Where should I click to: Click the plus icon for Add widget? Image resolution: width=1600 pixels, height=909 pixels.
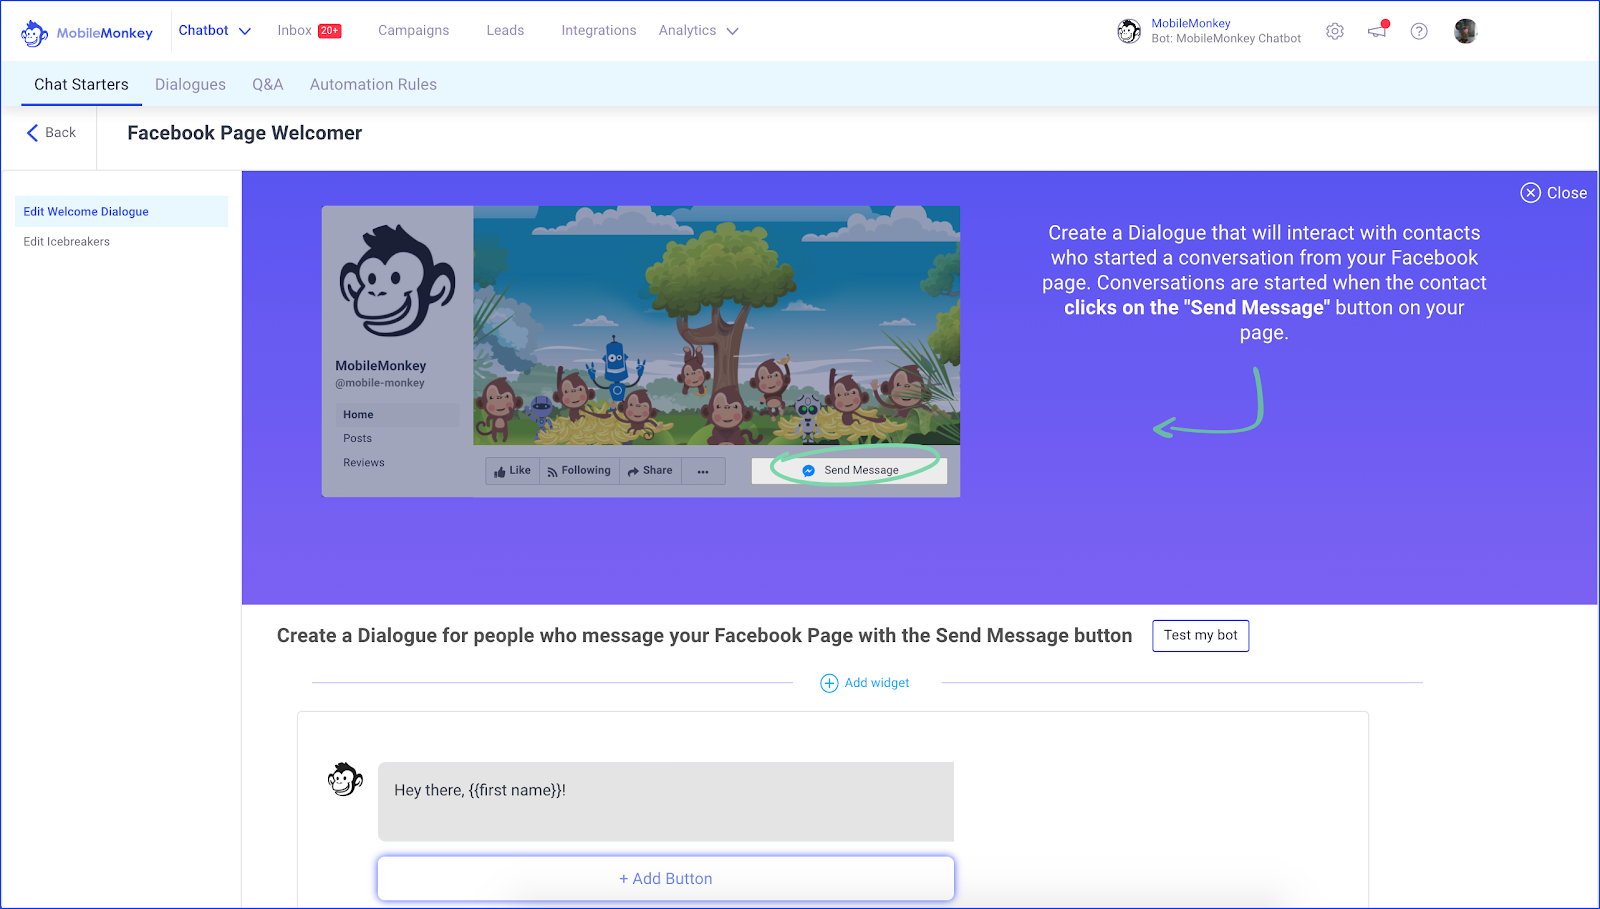829,683
